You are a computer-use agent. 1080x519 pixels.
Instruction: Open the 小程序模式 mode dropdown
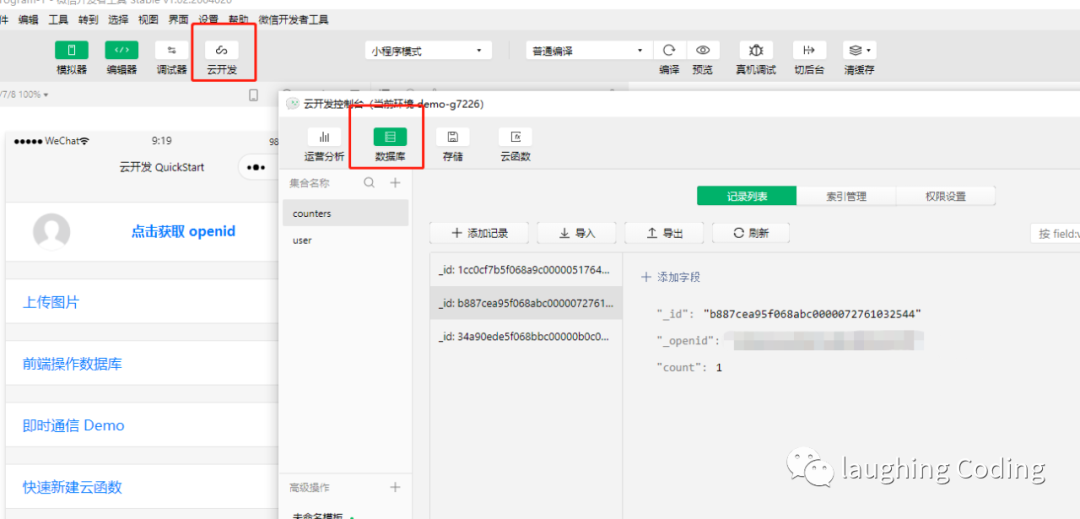[x=428, y=51]
